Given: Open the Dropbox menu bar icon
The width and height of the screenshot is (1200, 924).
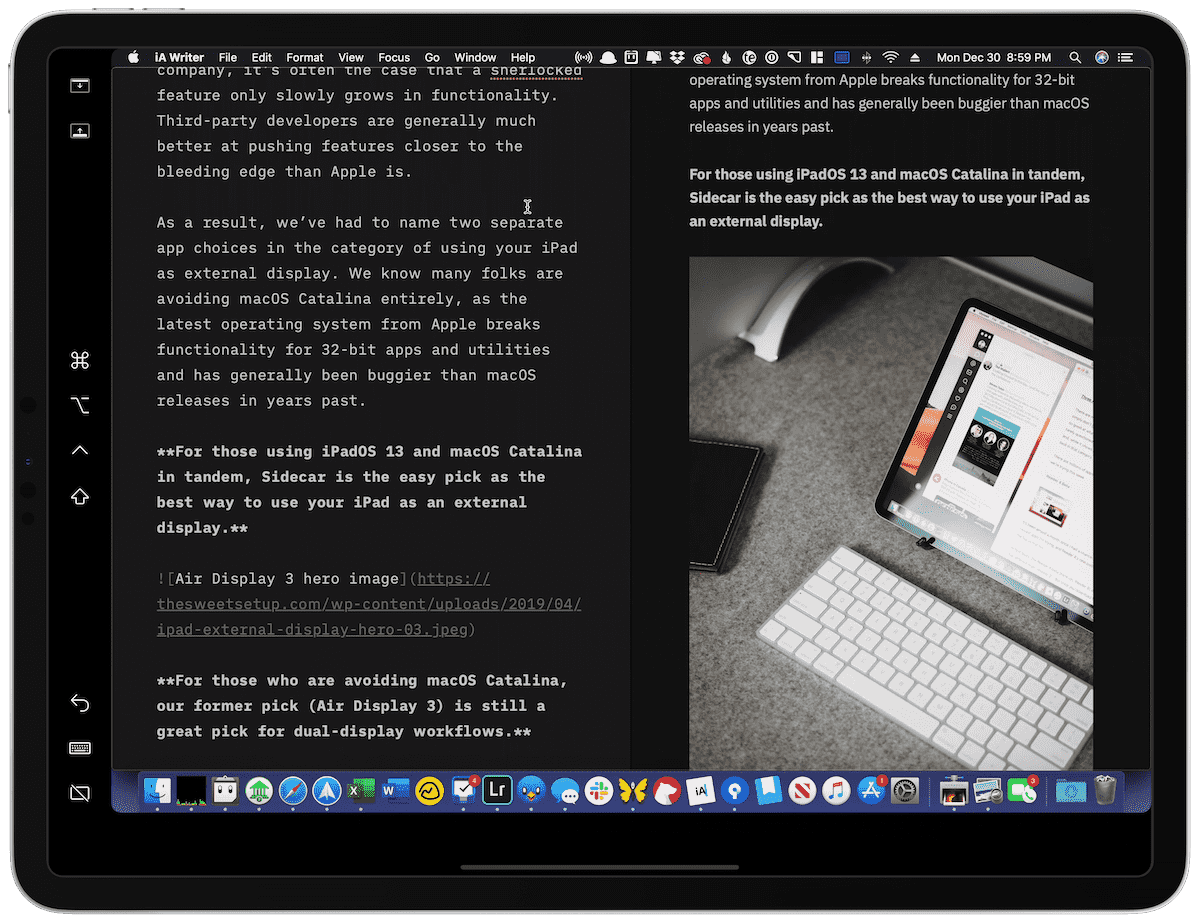Looking at the screenshot, I should pos(678,58).
